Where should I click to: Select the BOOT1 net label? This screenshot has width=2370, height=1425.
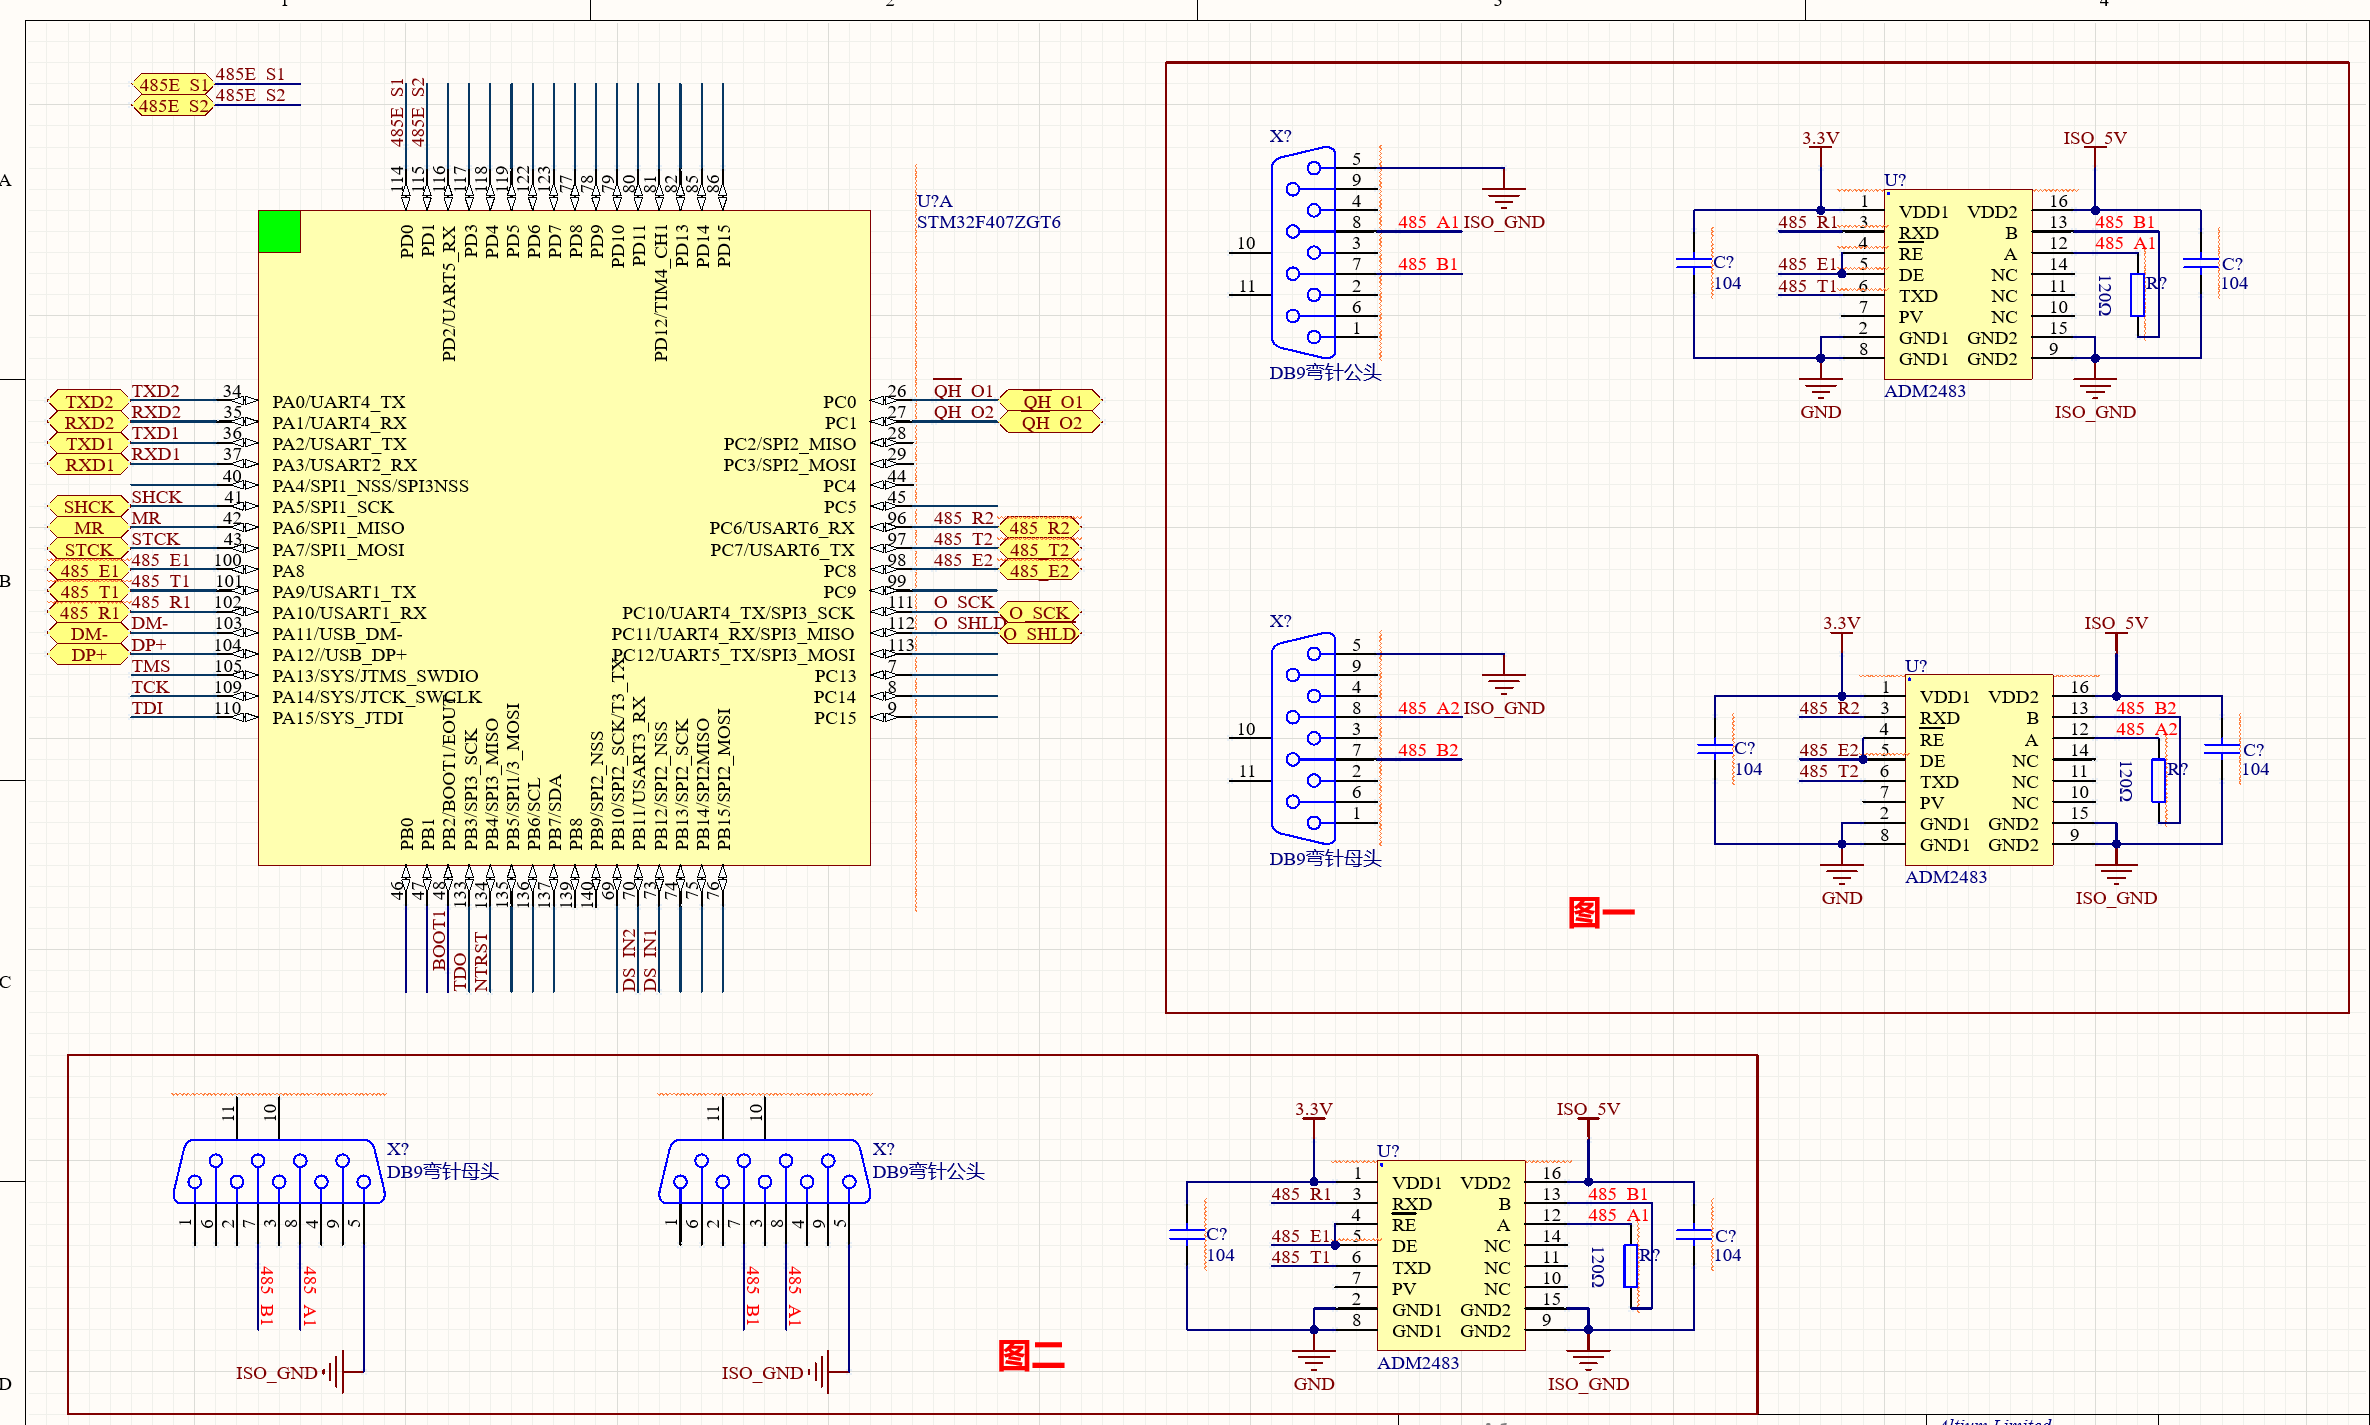click(439, 940)
